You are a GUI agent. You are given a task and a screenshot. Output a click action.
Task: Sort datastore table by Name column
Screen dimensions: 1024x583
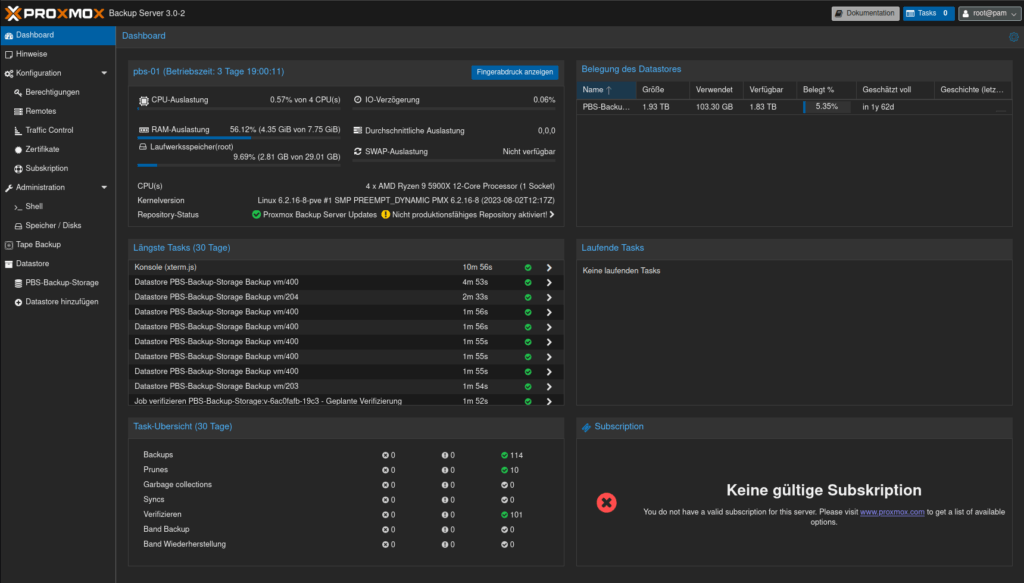pos(606,89)
